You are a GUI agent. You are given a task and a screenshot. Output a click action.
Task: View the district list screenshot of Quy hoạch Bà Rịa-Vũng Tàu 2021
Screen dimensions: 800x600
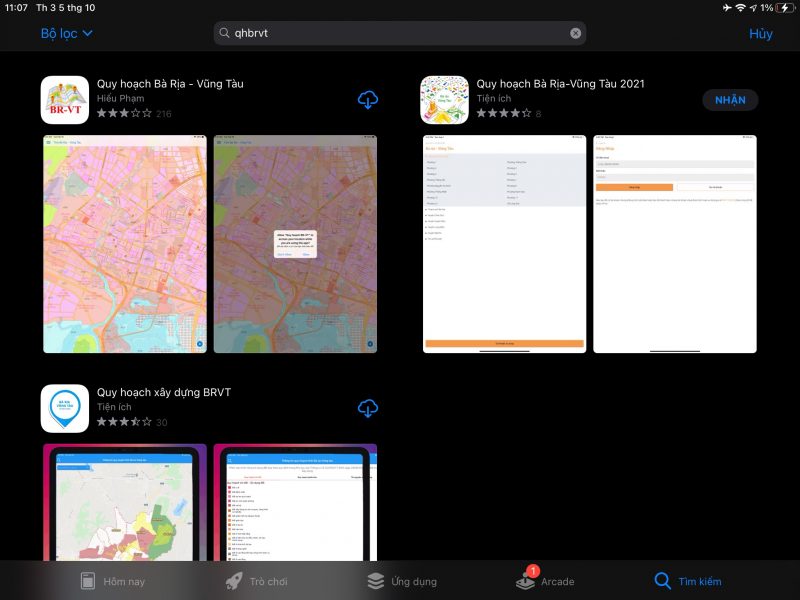point(505,244)
